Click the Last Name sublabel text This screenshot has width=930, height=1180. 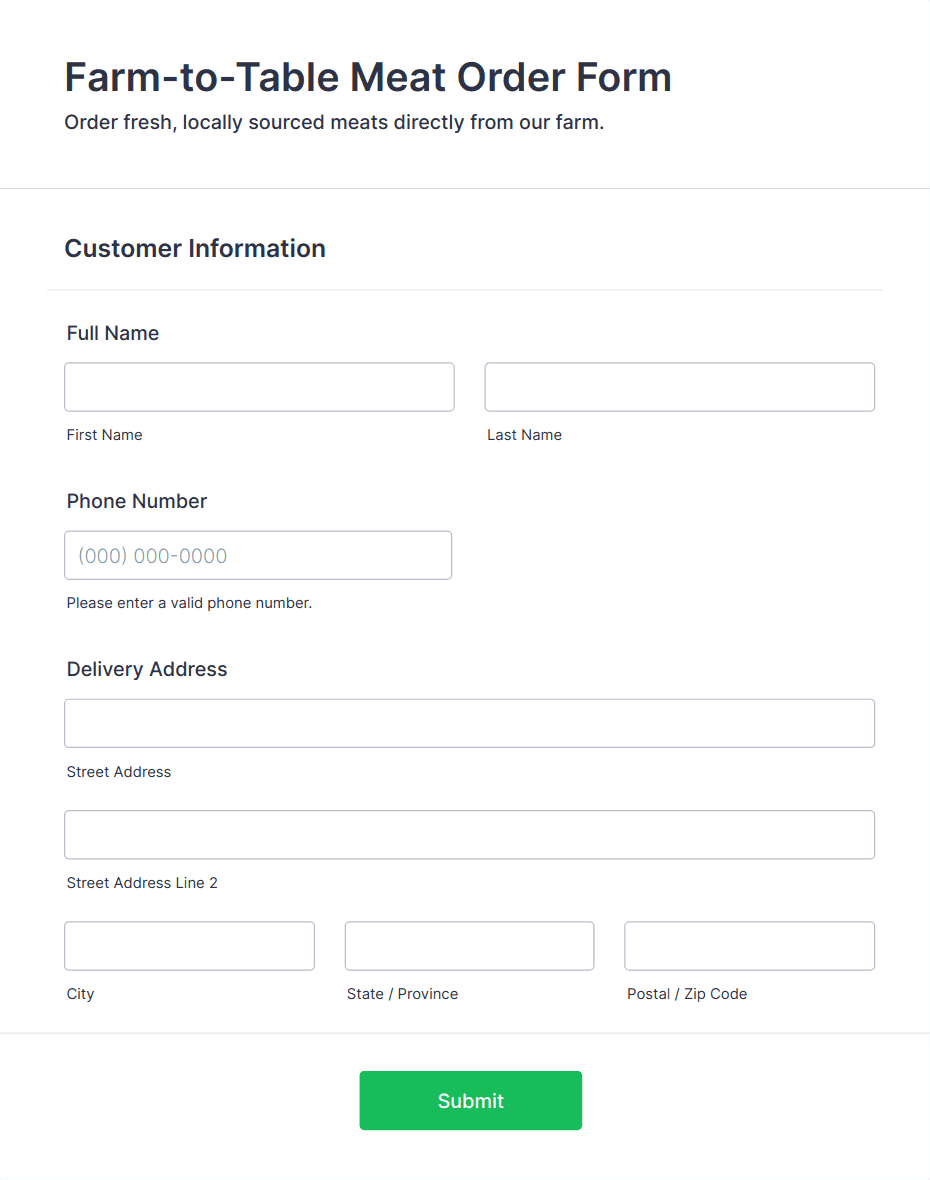tap(524, 435)
